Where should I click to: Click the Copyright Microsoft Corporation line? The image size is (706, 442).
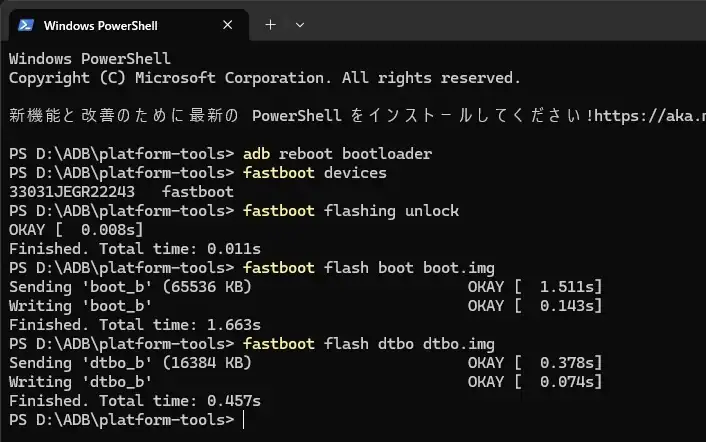tap(265, 77)
